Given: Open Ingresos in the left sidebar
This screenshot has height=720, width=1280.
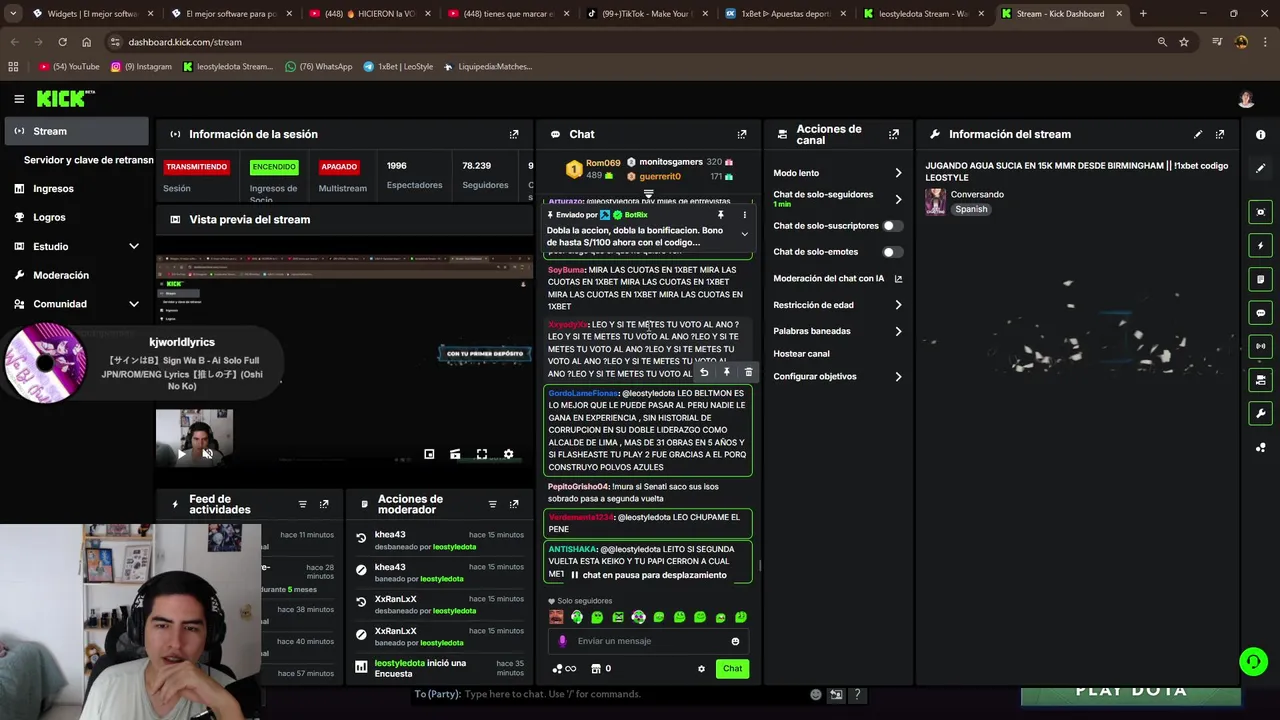Looking at the screenshot, I should click(x=76, y=188).
